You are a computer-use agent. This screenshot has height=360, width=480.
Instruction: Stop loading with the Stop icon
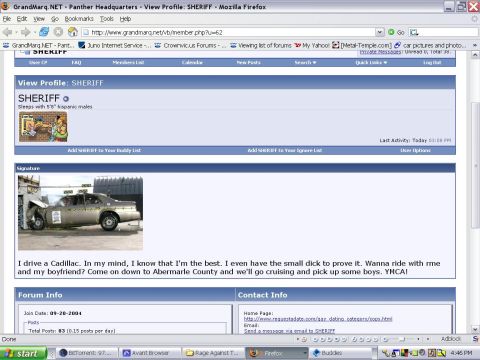tap(58, 32)
